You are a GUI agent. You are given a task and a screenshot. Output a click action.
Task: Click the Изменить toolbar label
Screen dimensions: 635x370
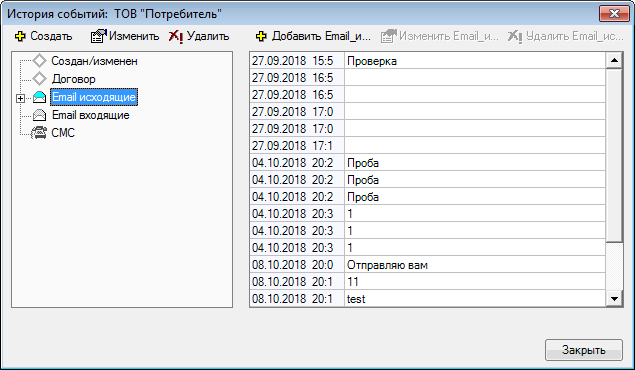pos(134,36)
